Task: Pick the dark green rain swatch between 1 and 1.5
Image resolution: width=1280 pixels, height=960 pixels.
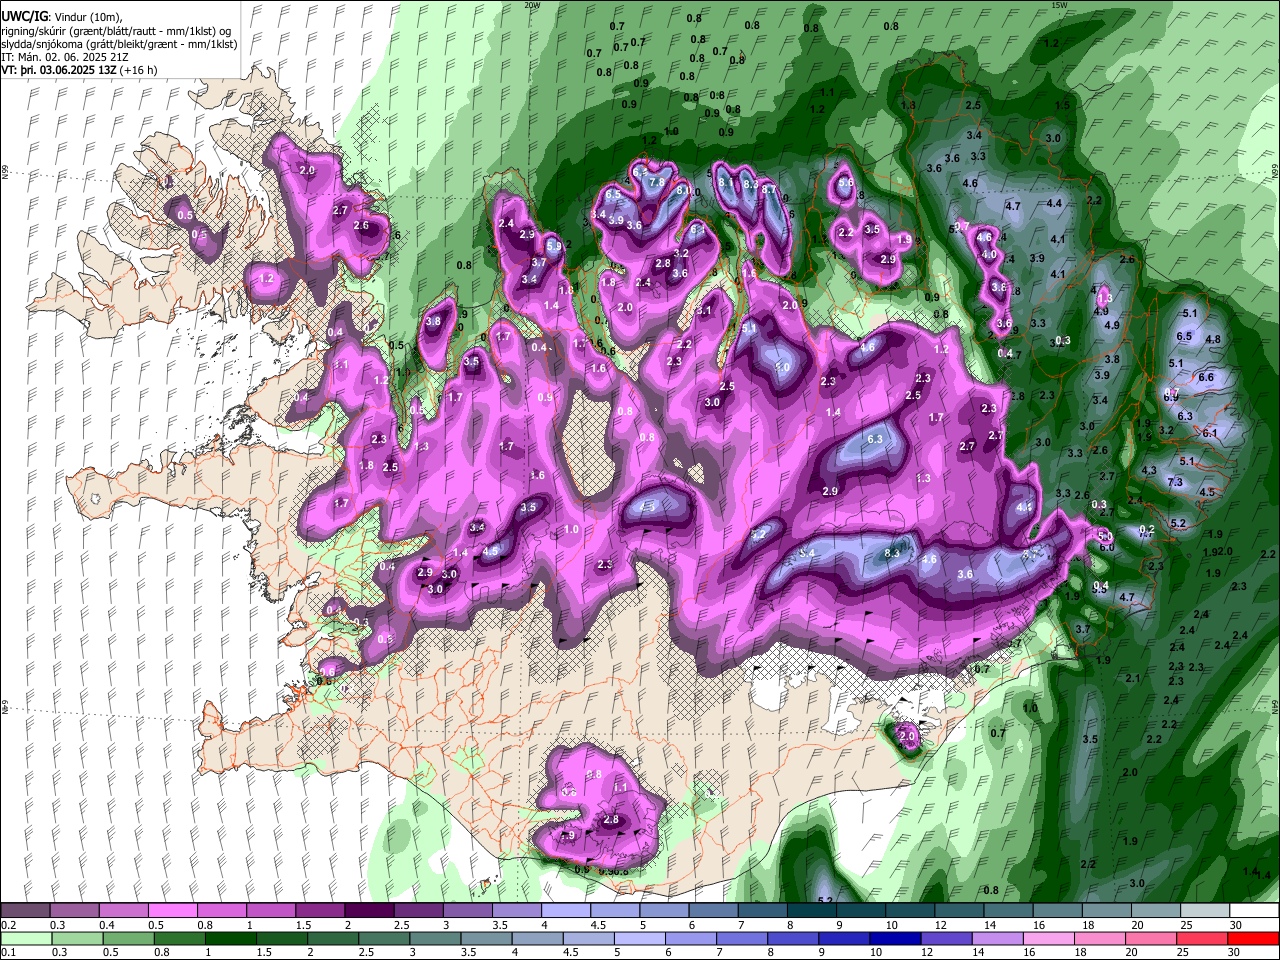Action: tap(233, 938)
